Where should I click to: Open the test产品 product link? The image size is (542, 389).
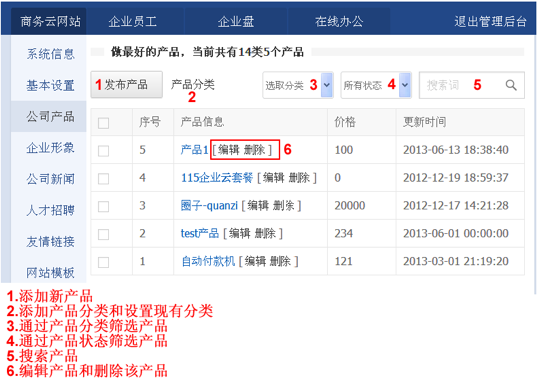(200, 233)
